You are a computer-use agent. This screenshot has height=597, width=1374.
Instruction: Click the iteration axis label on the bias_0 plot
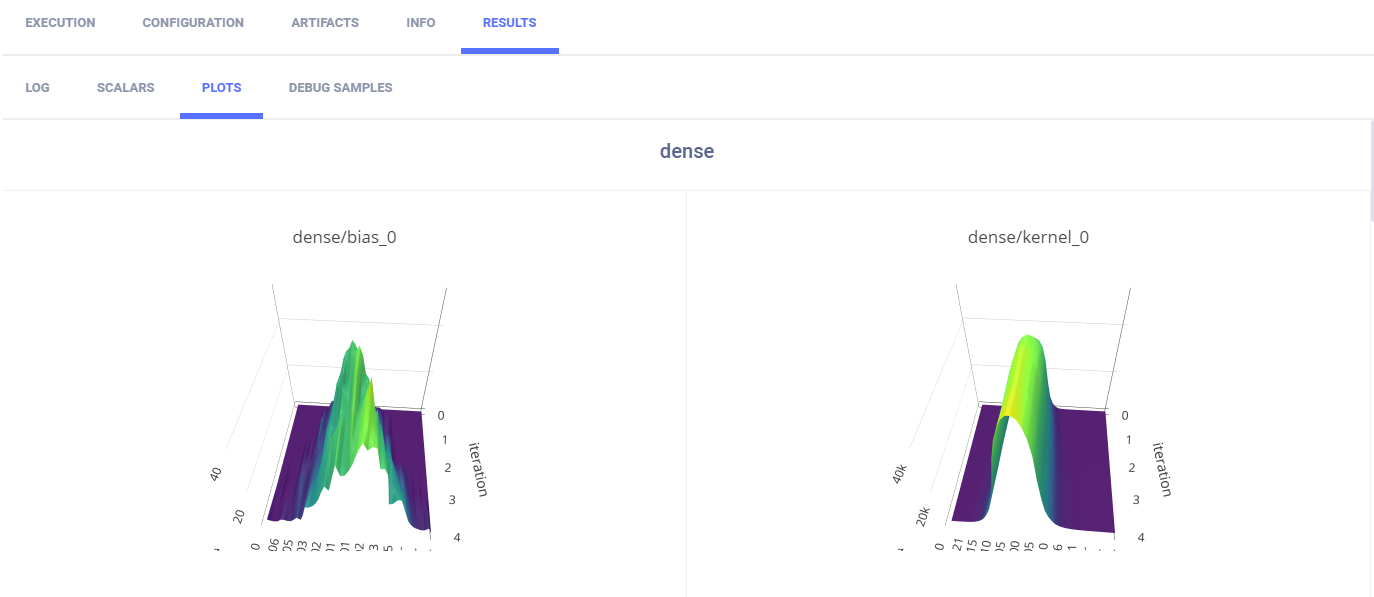[479, 467]
